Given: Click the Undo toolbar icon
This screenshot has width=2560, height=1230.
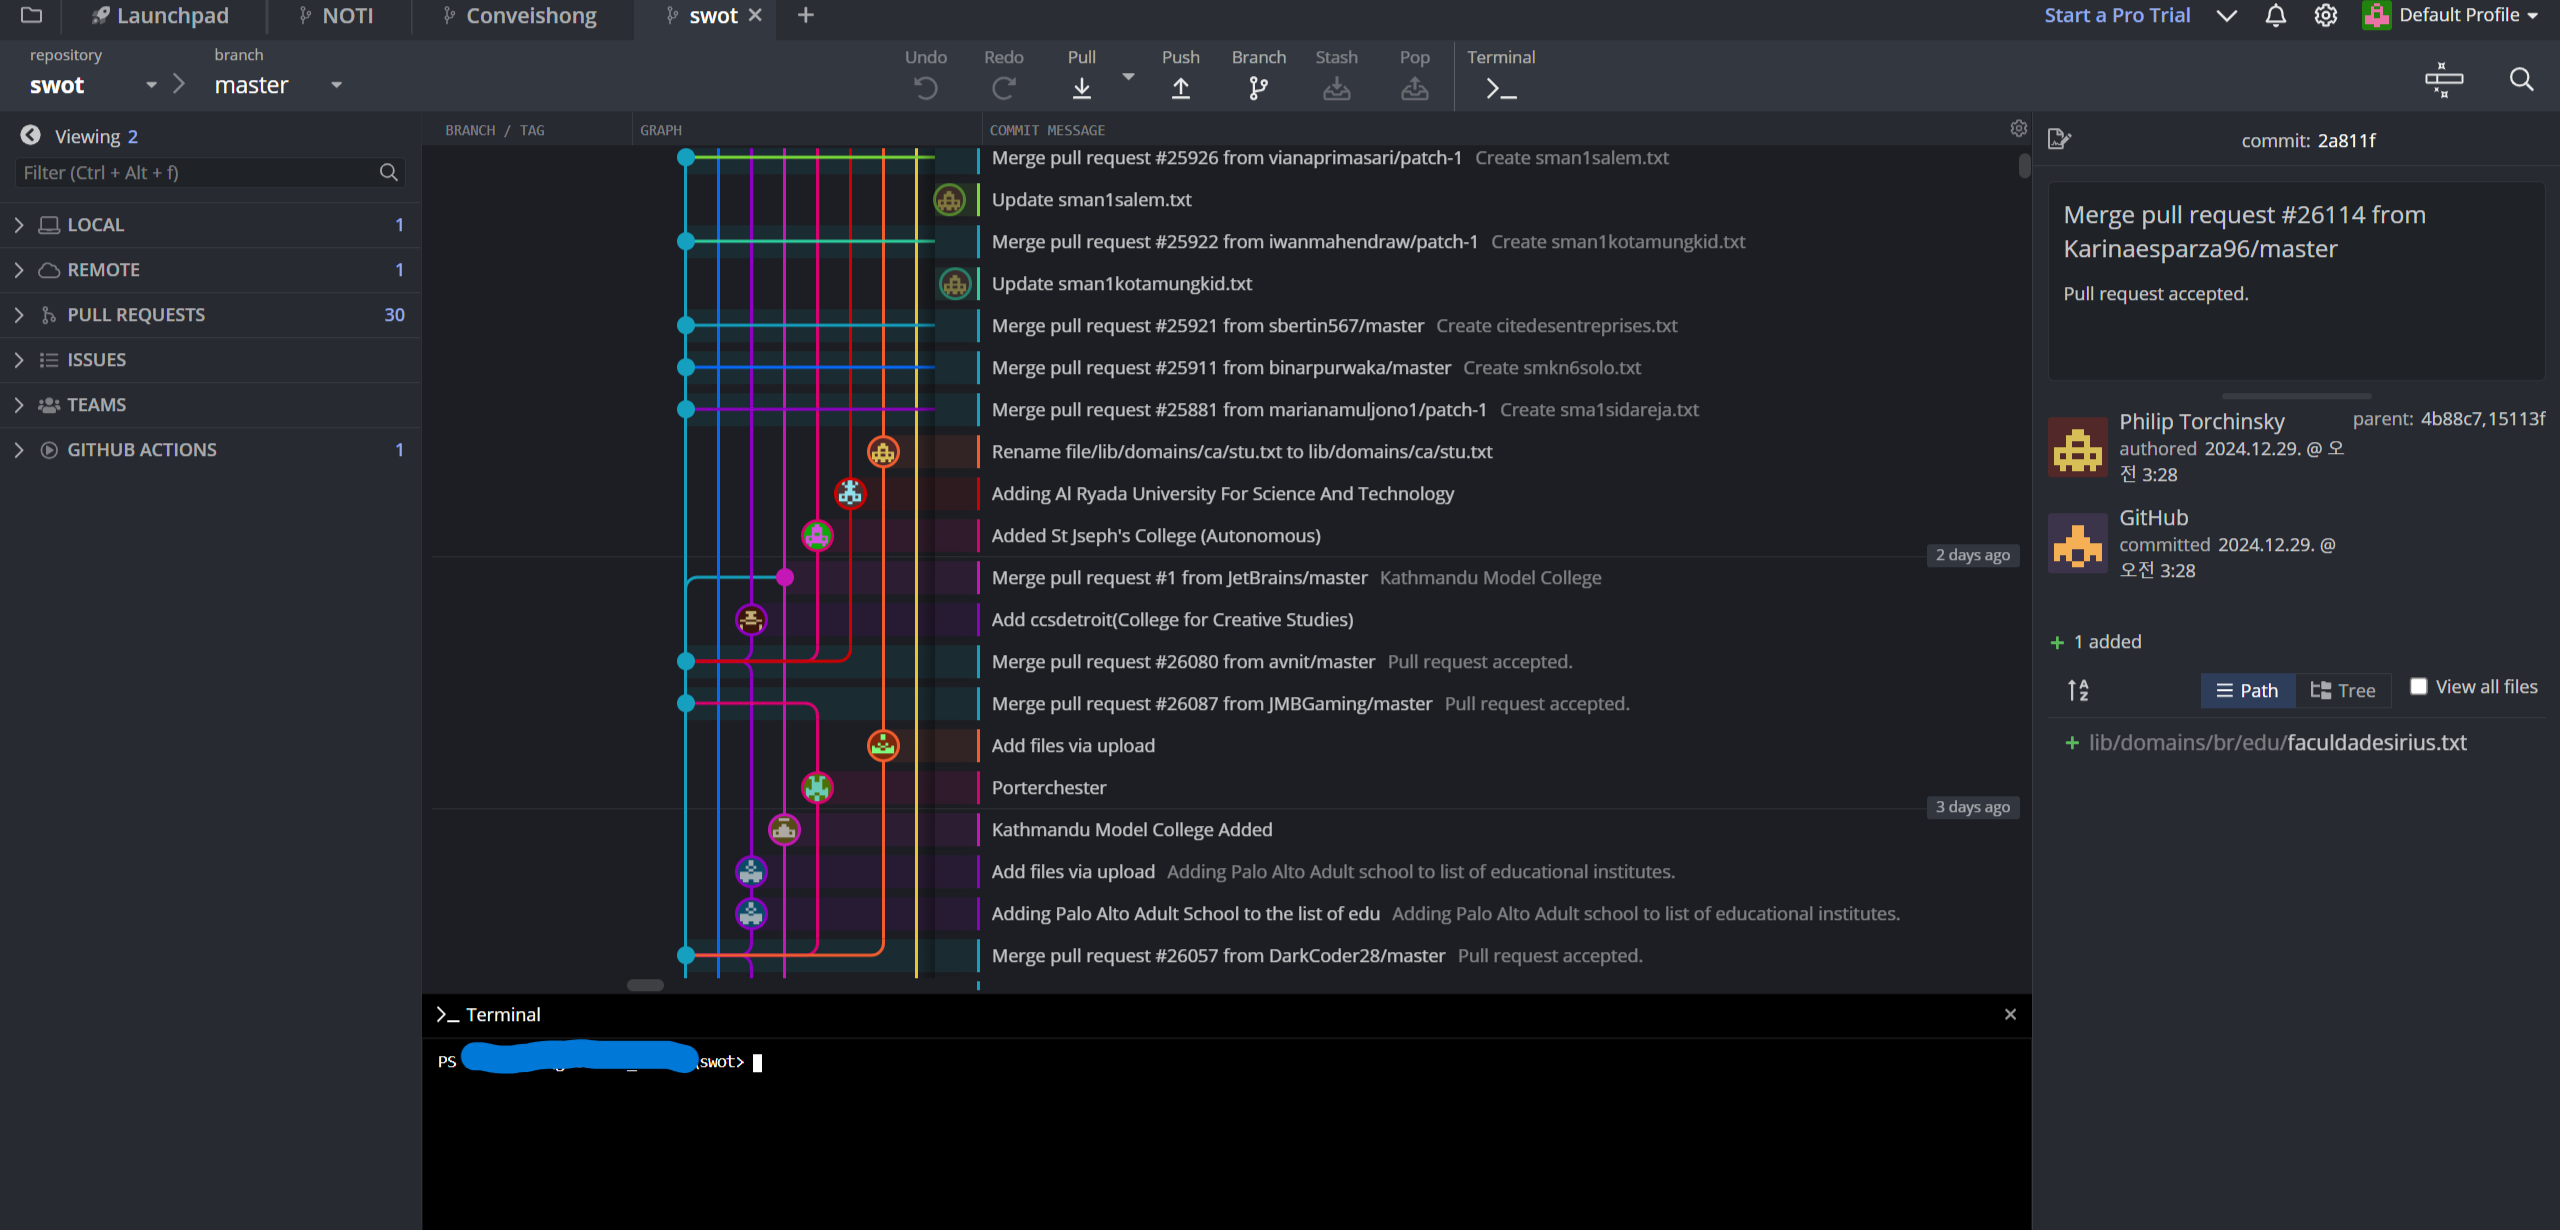Looking at the screenshot, I should (925, 88).
